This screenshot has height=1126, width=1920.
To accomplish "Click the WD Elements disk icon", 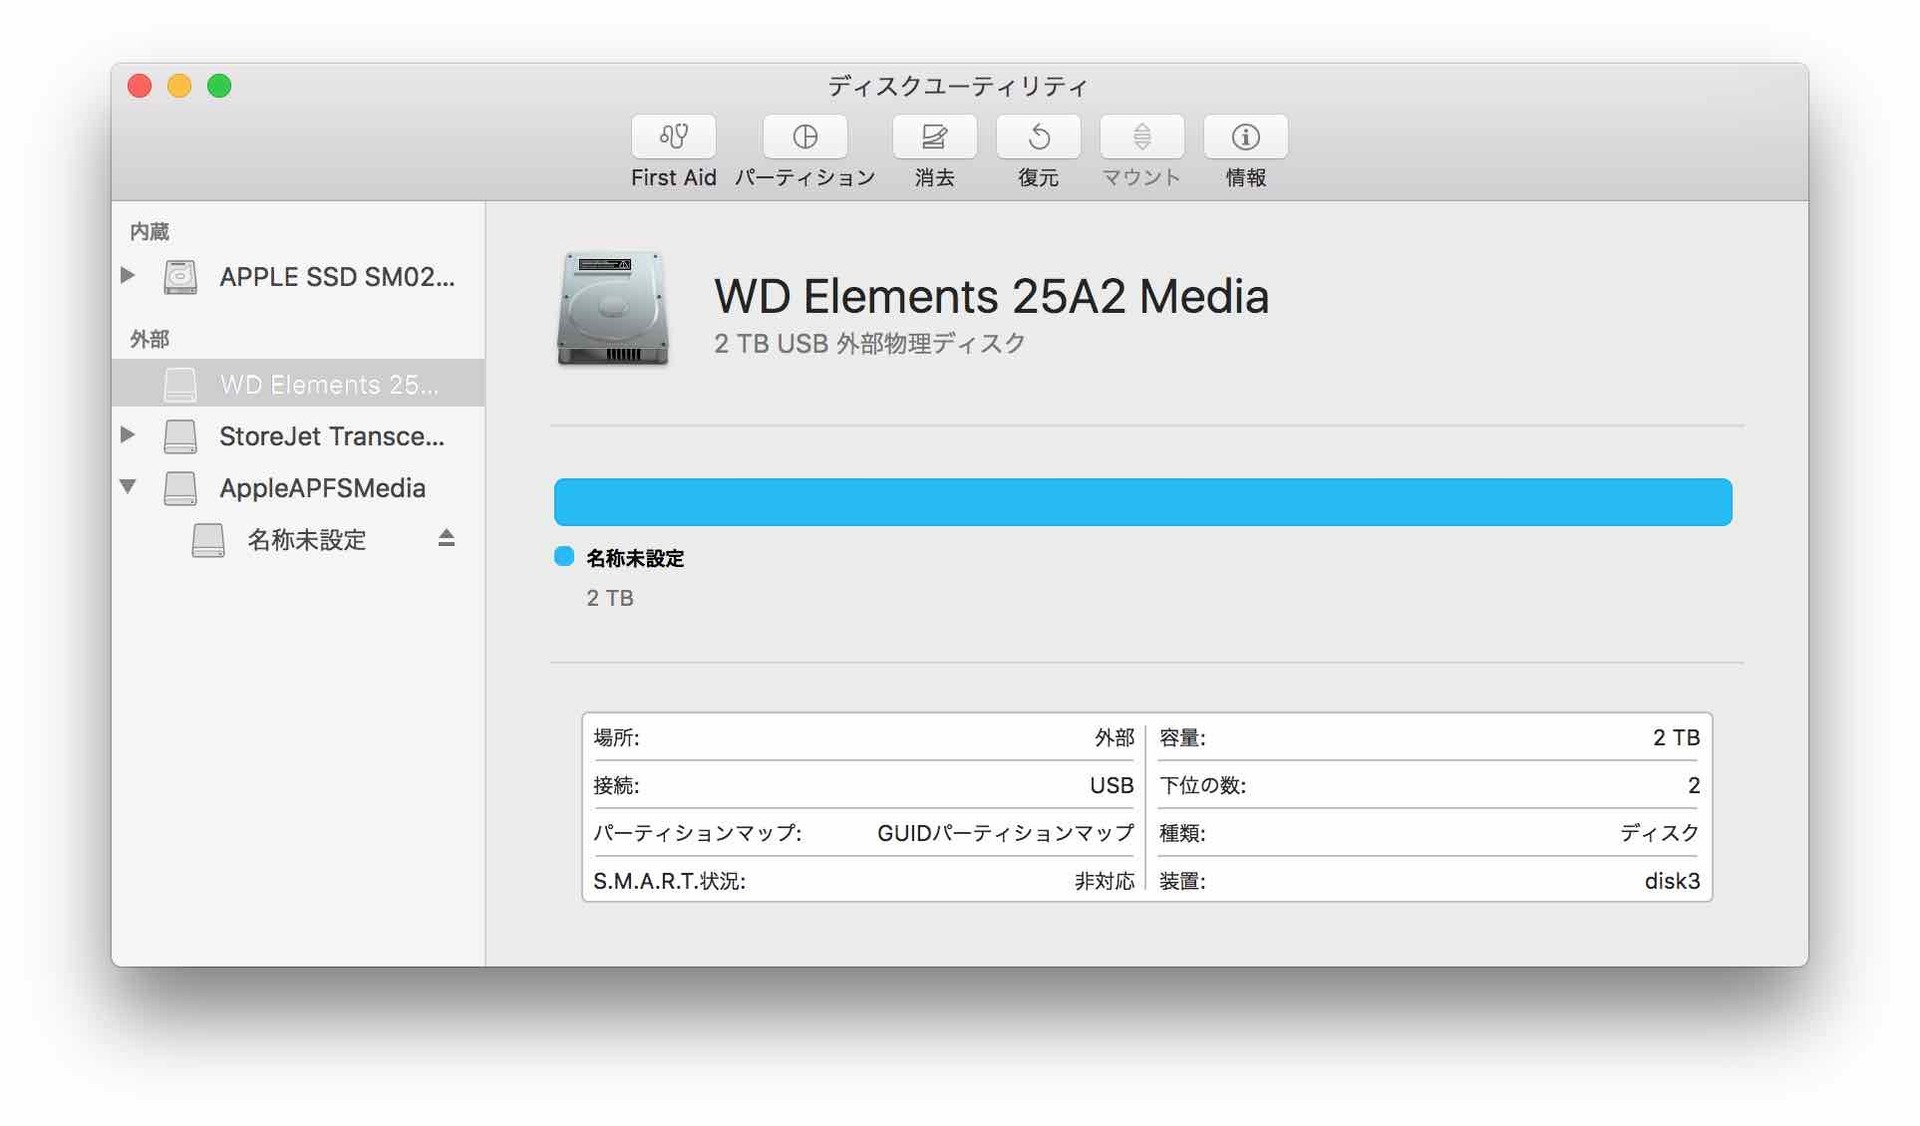I will click(x=181, y=383).
